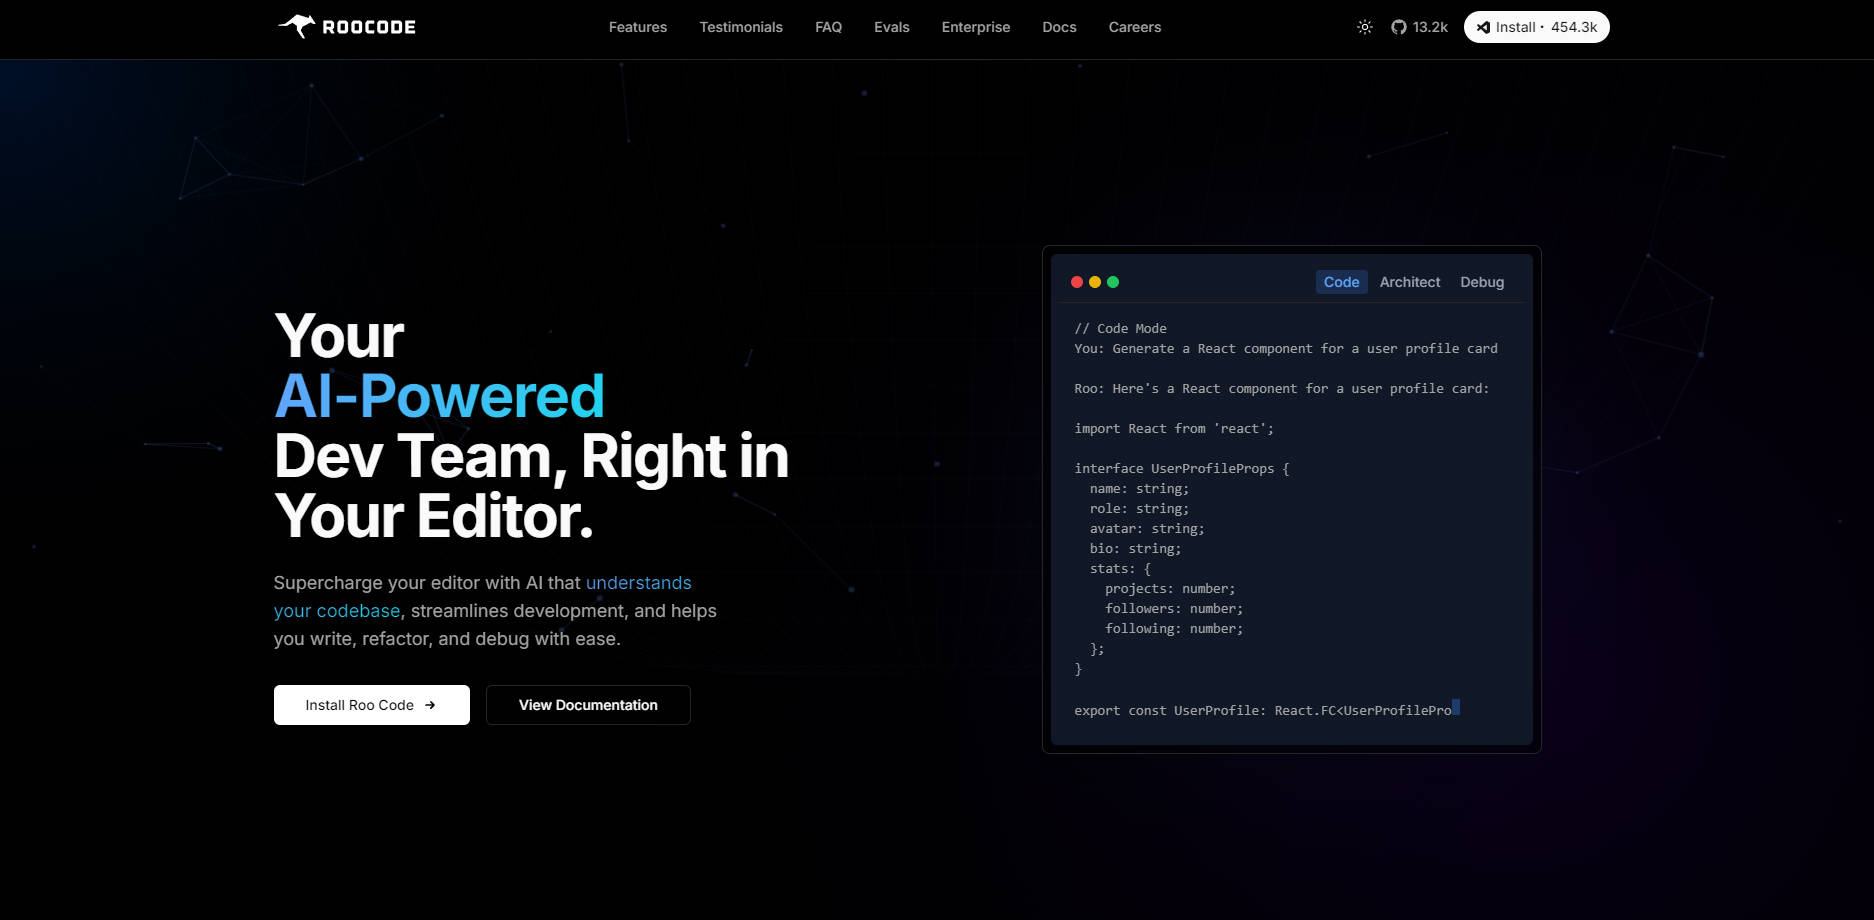Click the arrow in Install Roo Code
Screen dimensions: 1874x920
pos(430,705)
